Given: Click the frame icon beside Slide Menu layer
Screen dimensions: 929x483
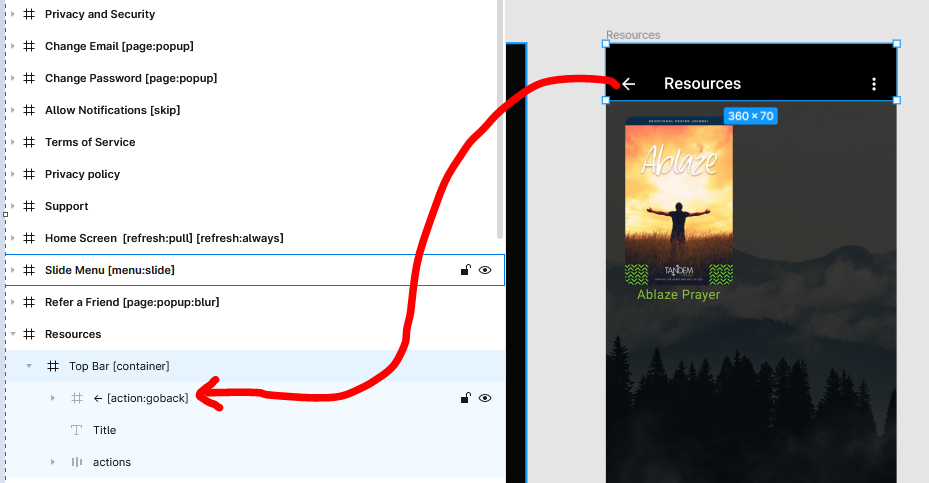Looking at the screenshot, I should point(29,270).
